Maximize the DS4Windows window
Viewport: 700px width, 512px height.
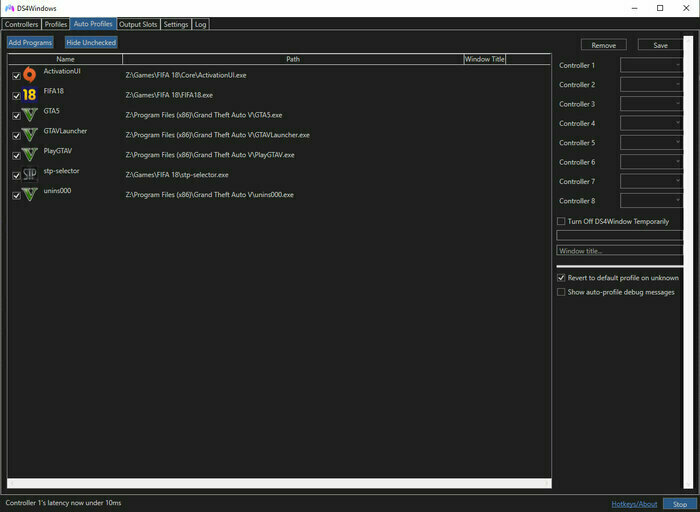(x=660, y=8)
